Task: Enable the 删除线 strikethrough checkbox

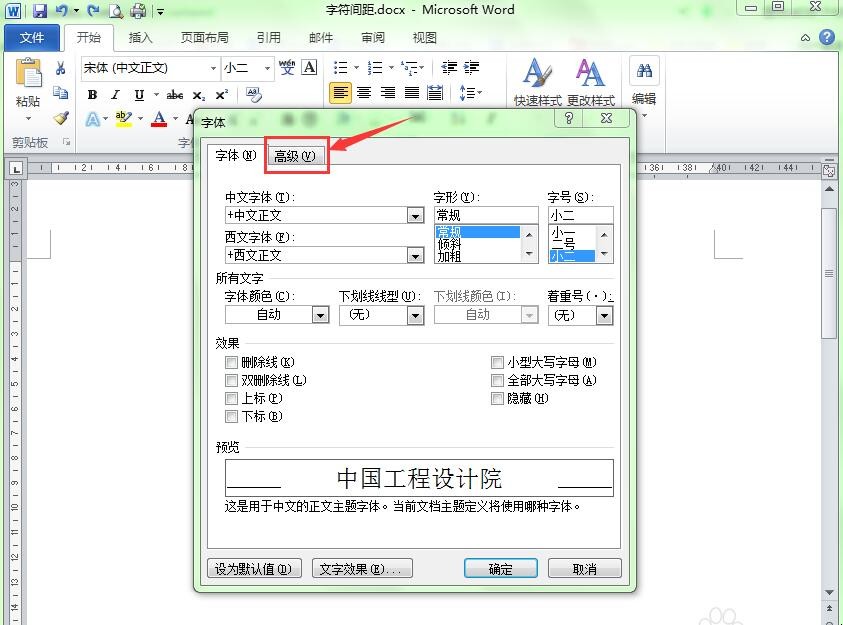Action: coord(232,362)
